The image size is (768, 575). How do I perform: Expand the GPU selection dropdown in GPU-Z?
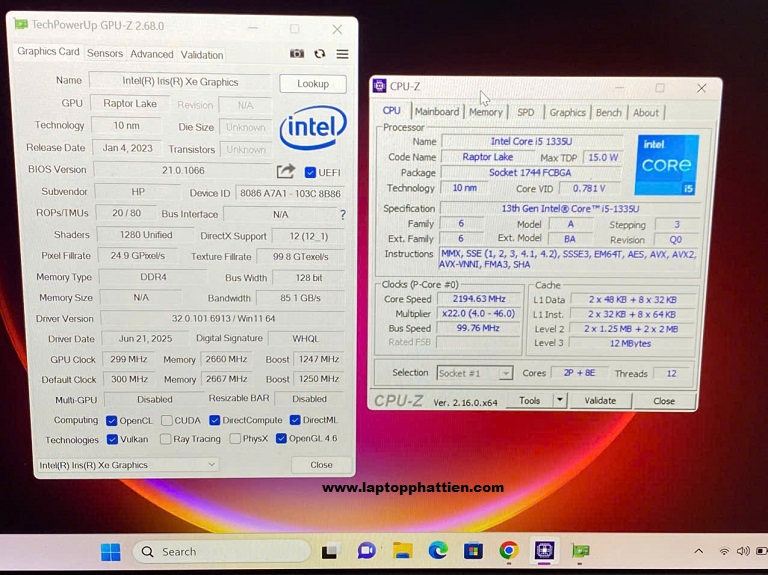point(128,465)
